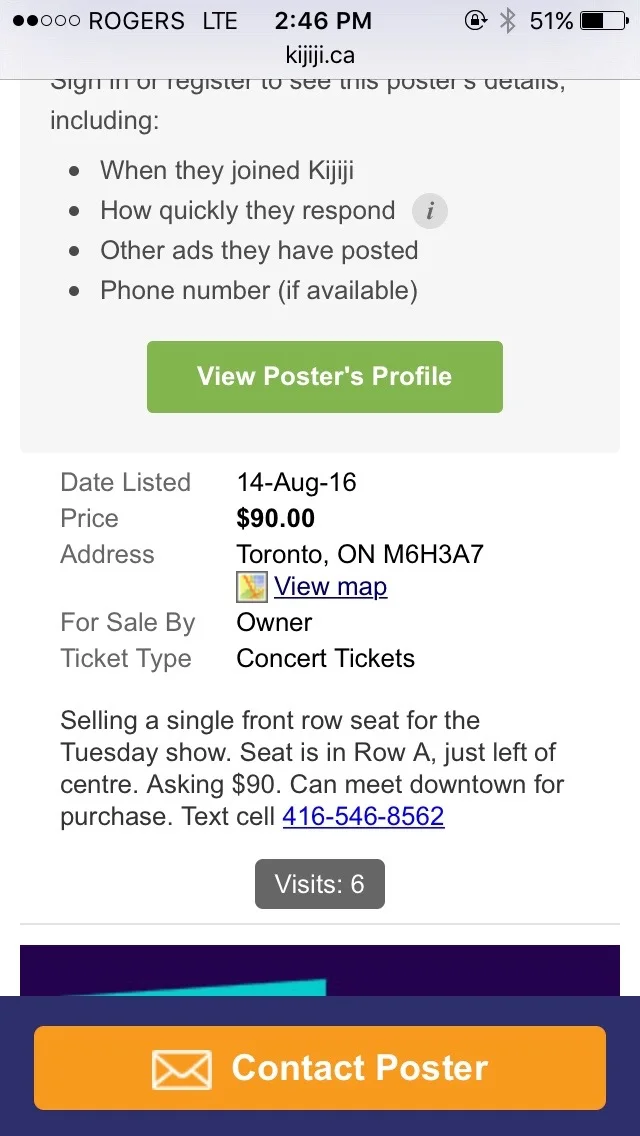640x1136 pixels.
Task: Tap the response time info icon
Action: pos(430,211)
